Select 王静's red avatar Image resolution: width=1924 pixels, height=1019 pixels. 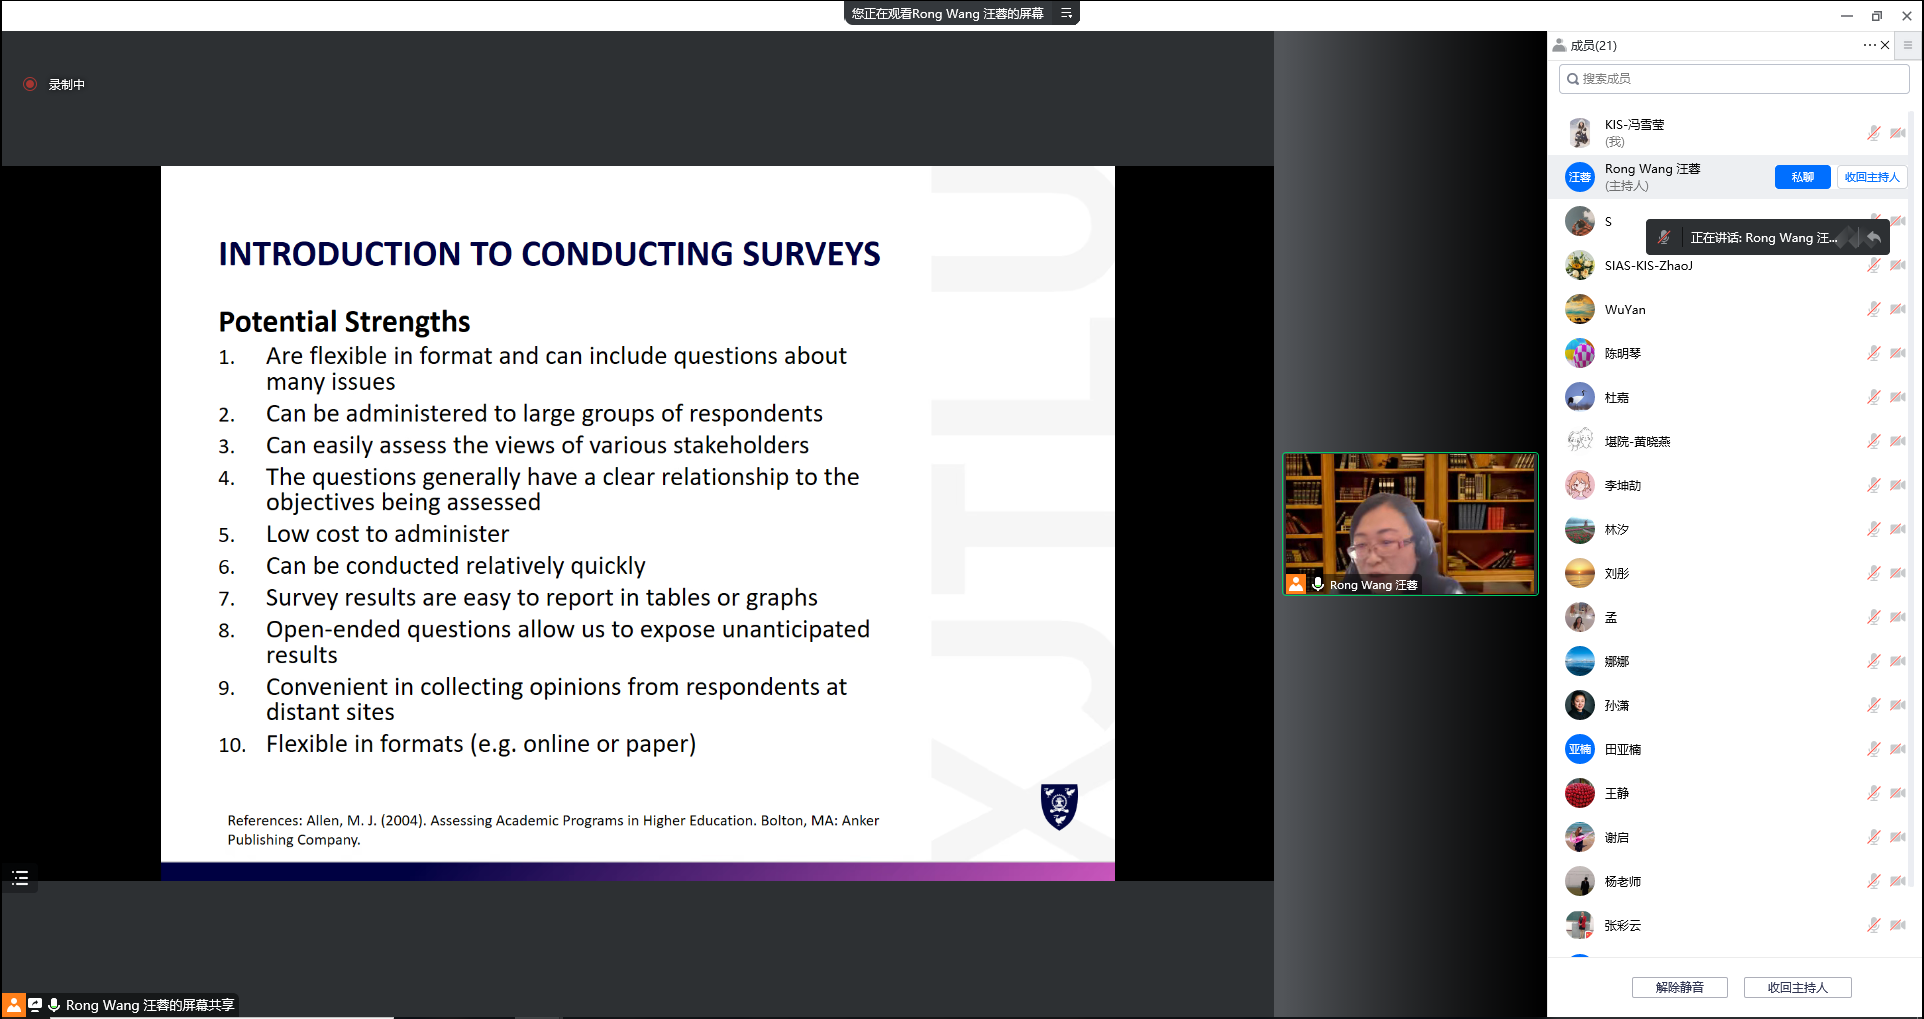tap(1580, 793)
